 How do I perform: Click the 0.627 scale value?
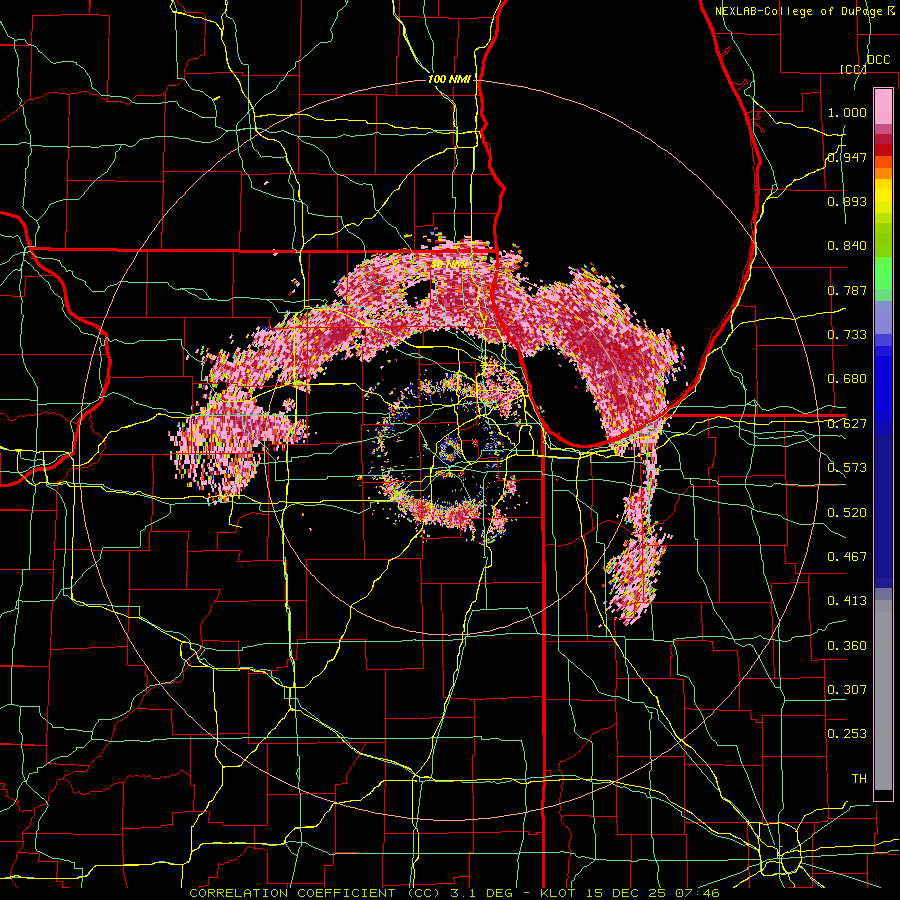coord(847,424)
